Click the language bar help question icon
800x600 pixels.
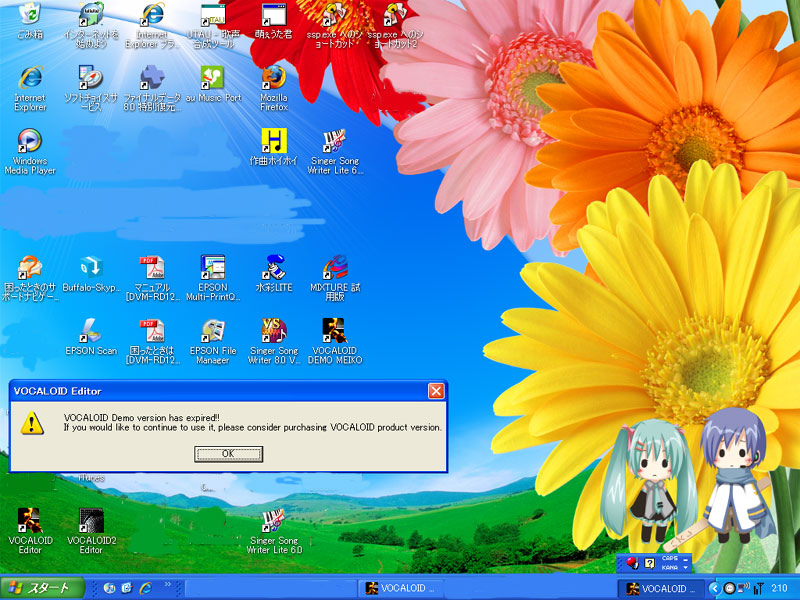tap(649, 563)
